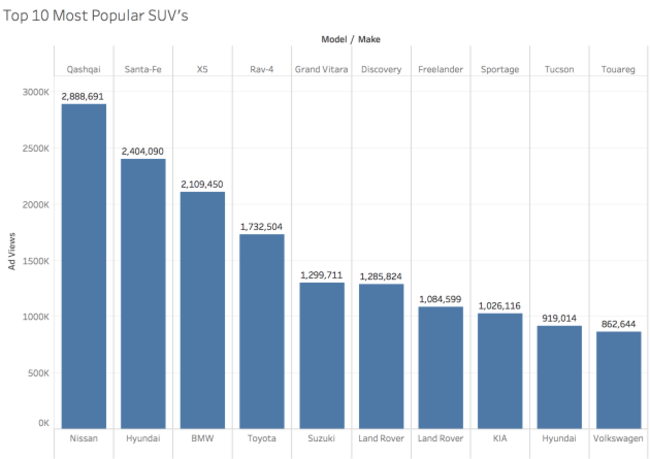
Task: Select the Grand Vitara column header
Action: [x=321, y=70]
